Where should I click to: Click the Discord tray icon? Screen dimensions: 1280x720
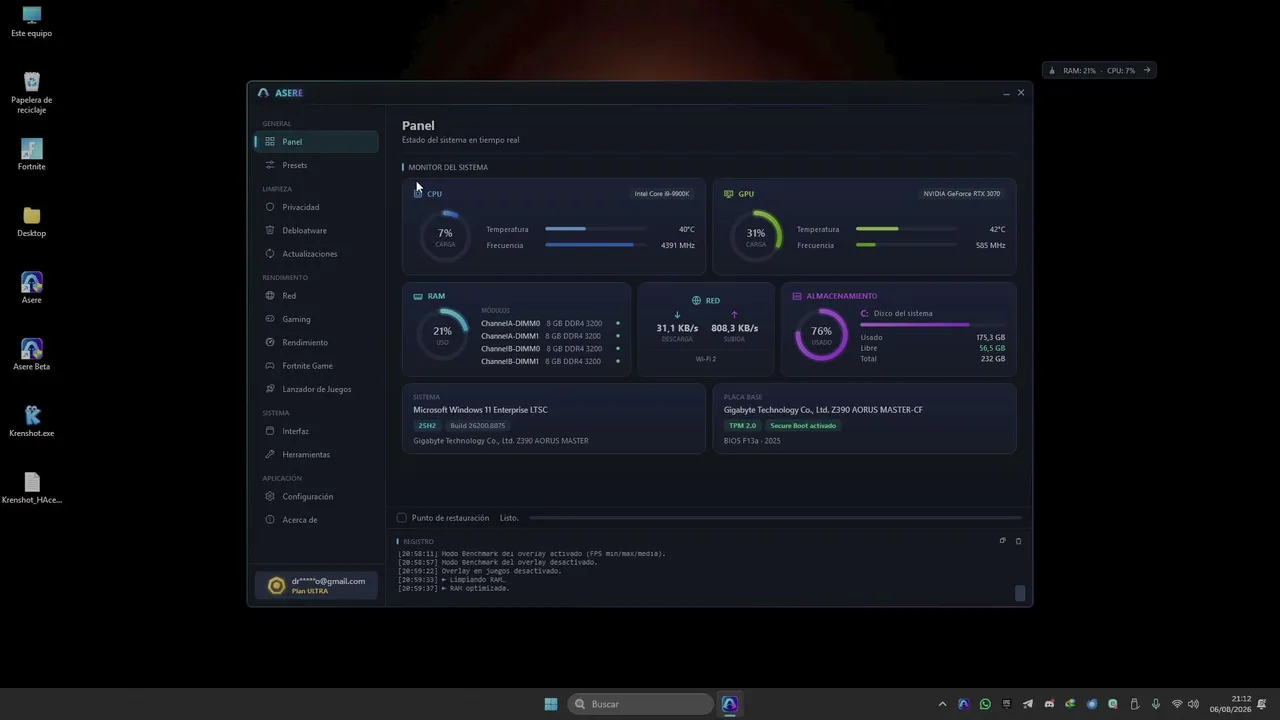[x=1049, y=704]
